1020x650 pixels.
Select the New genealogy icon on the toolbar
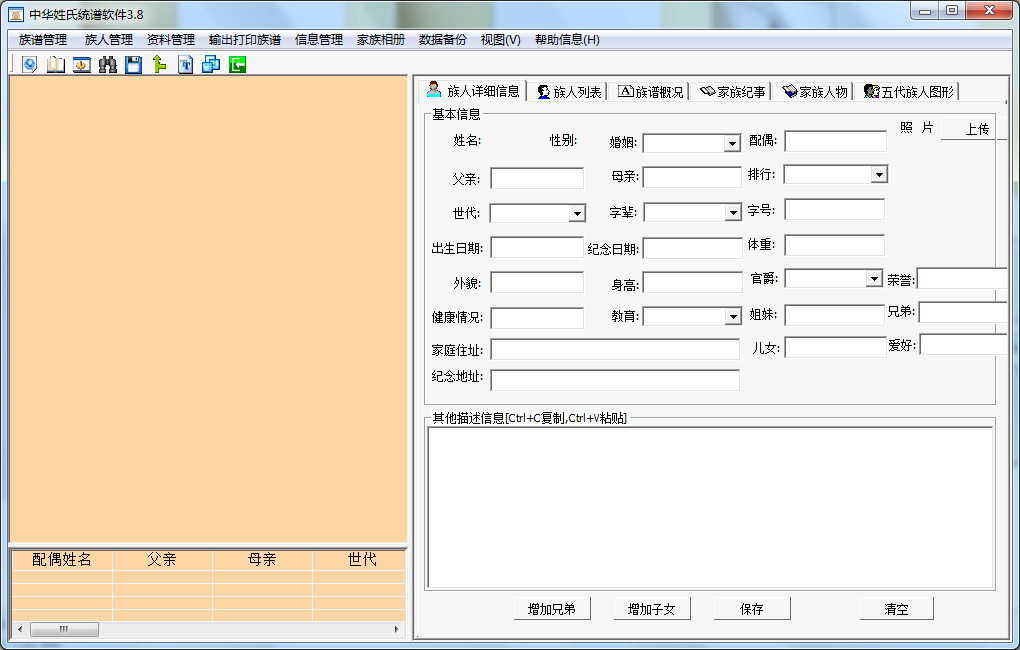pyautogui.click(x=29, y=64)
